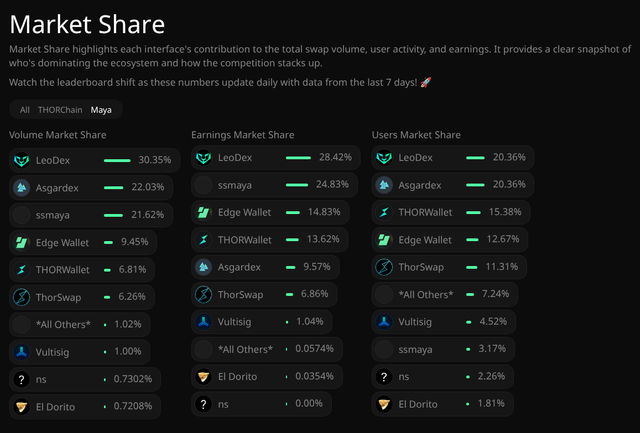The width and height of the screenshot is (640, 433).
Task: Click the ThorSwap icon in Volume Market Share
Action: click(x=21, y=297)
